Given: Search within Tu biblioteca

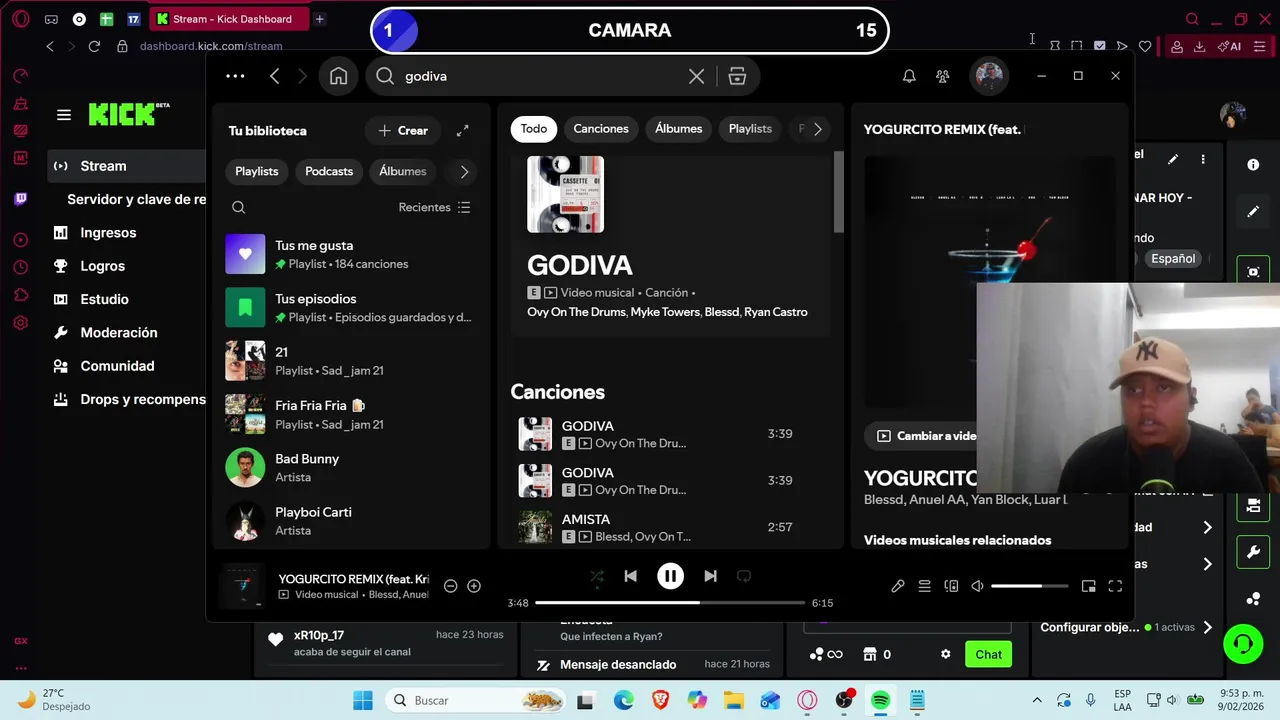Looking at the screenshot, I should click(238, 207).
